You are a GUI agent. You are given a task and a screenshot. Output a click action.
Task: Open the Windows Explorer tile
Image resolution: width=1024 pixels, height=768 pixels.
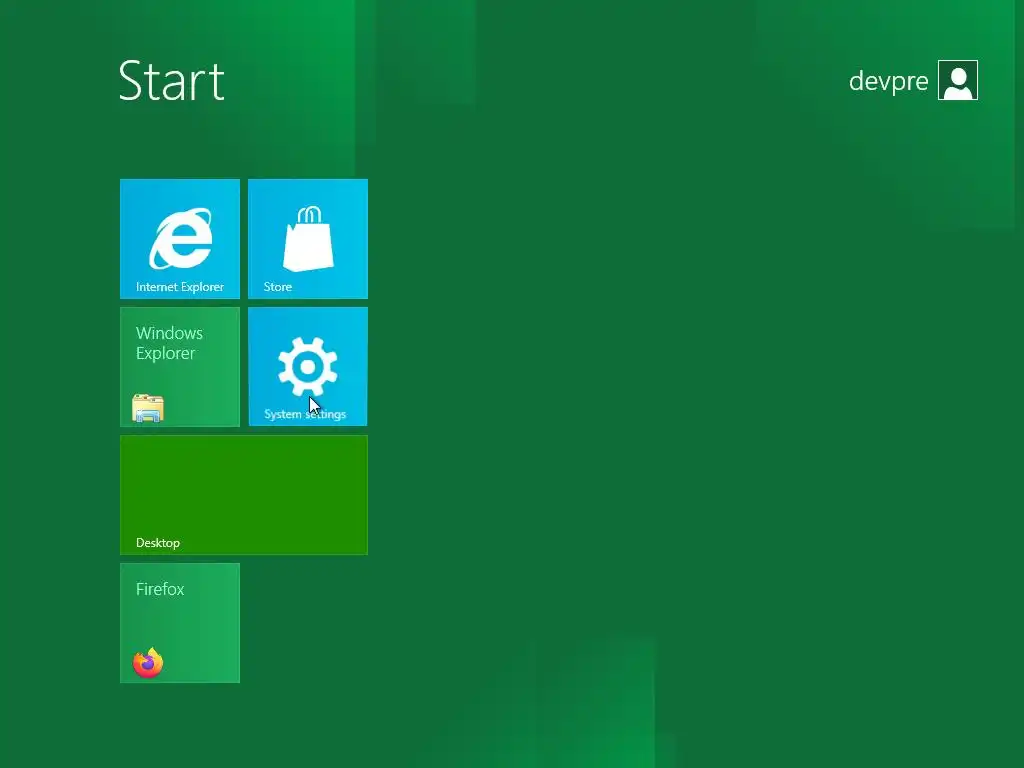pos(180,366)
